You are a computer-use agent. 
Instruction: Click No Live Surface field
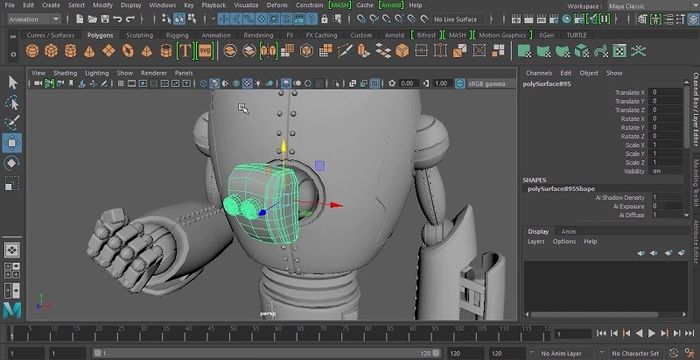click(x=456, y=19)
